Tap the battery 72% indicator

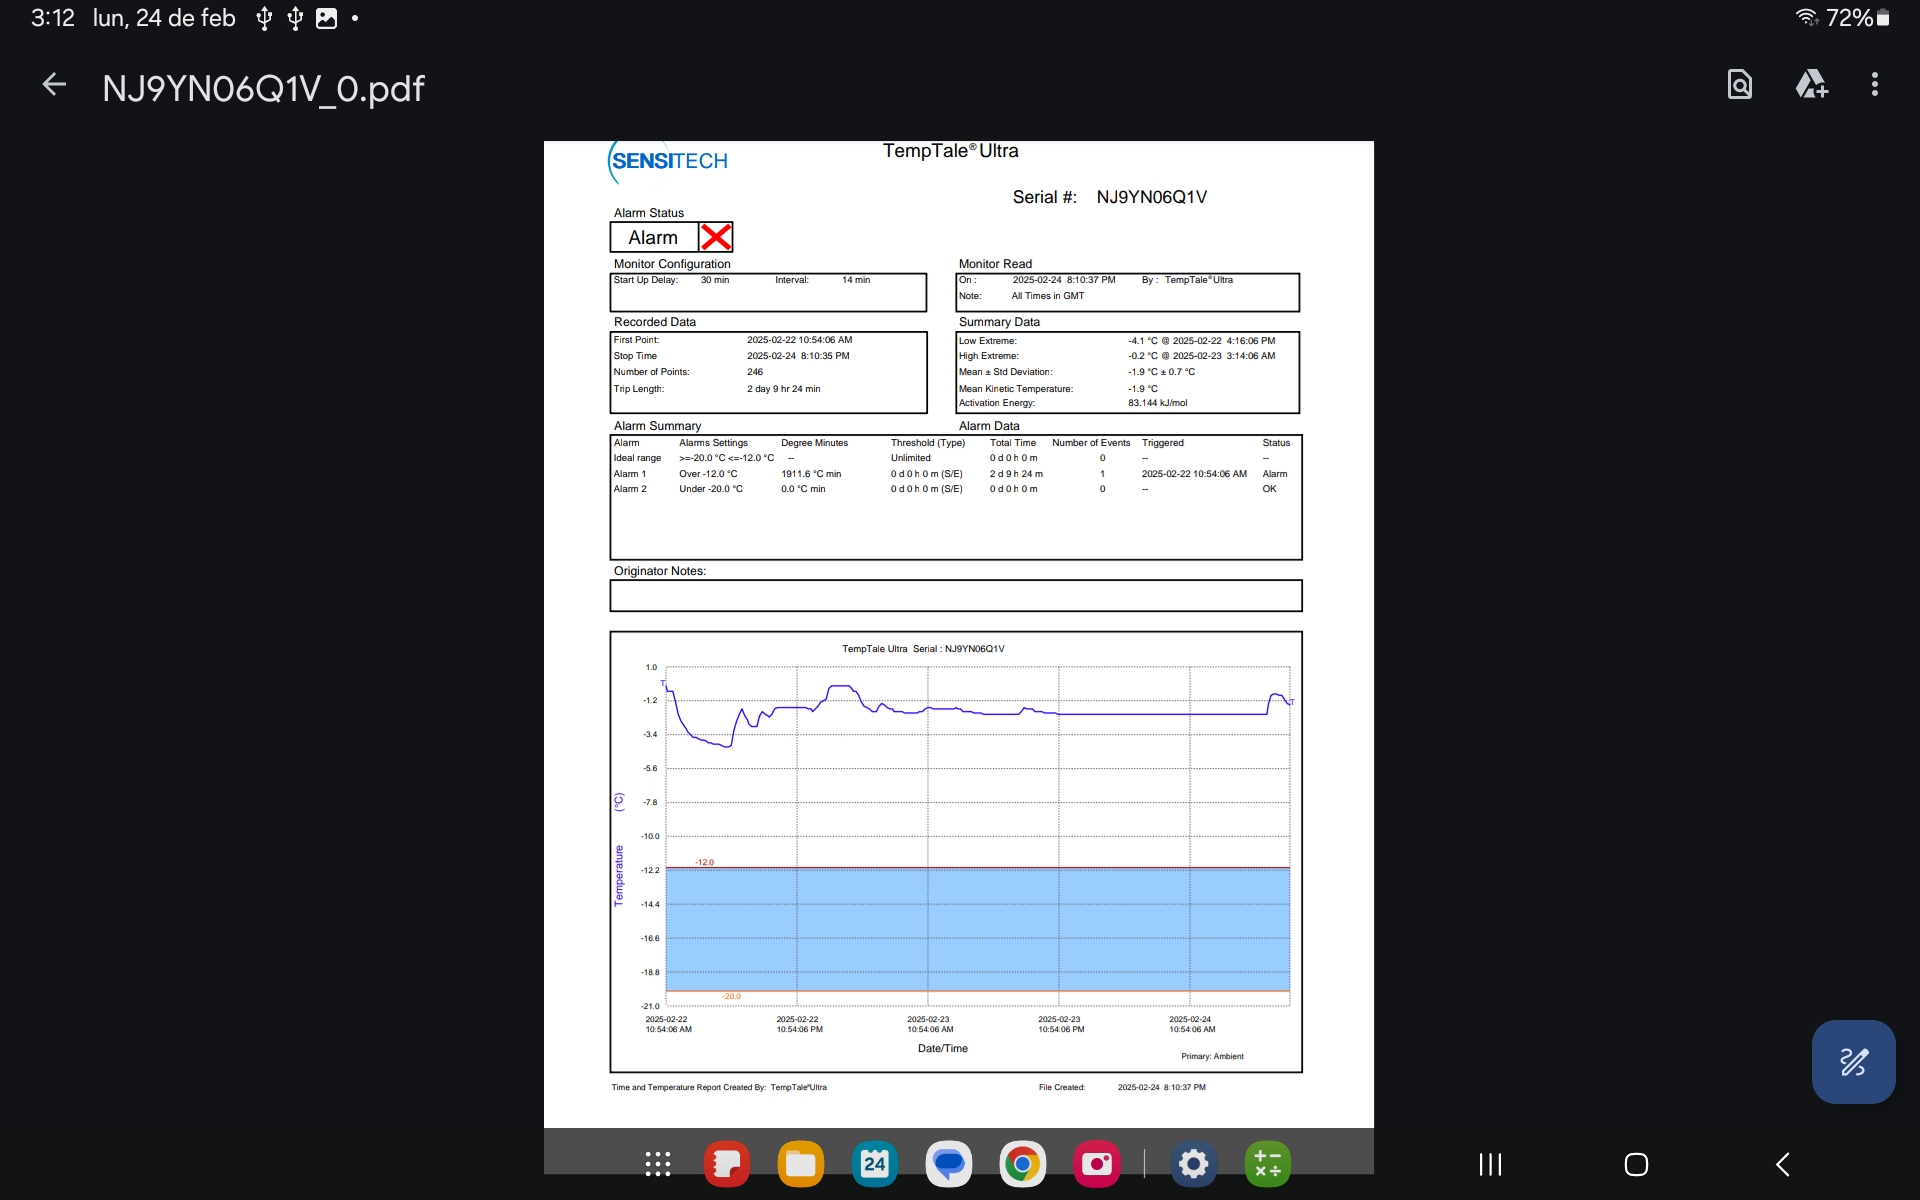pos(1857,18)
